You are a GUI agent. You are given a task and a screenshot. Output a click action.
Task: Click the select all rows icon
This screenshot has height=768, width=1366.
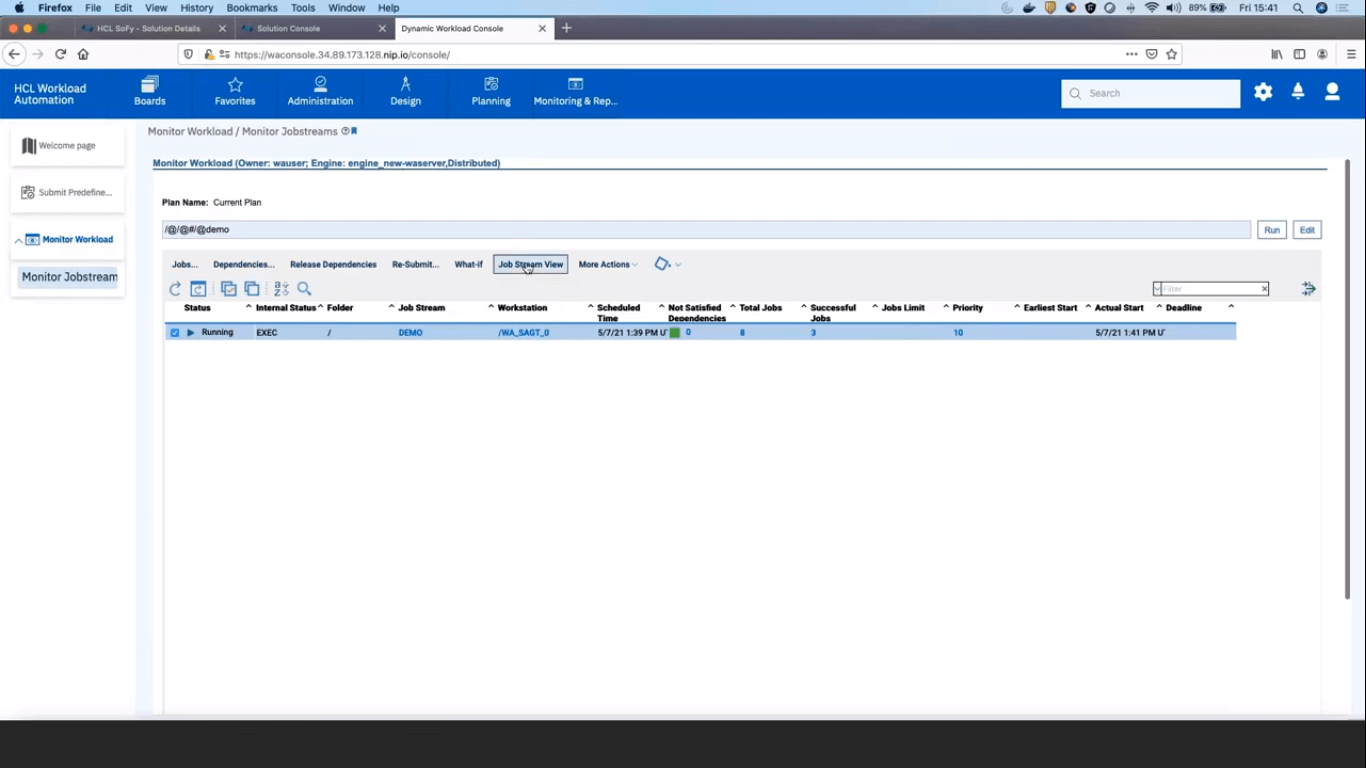coord(228,289)
